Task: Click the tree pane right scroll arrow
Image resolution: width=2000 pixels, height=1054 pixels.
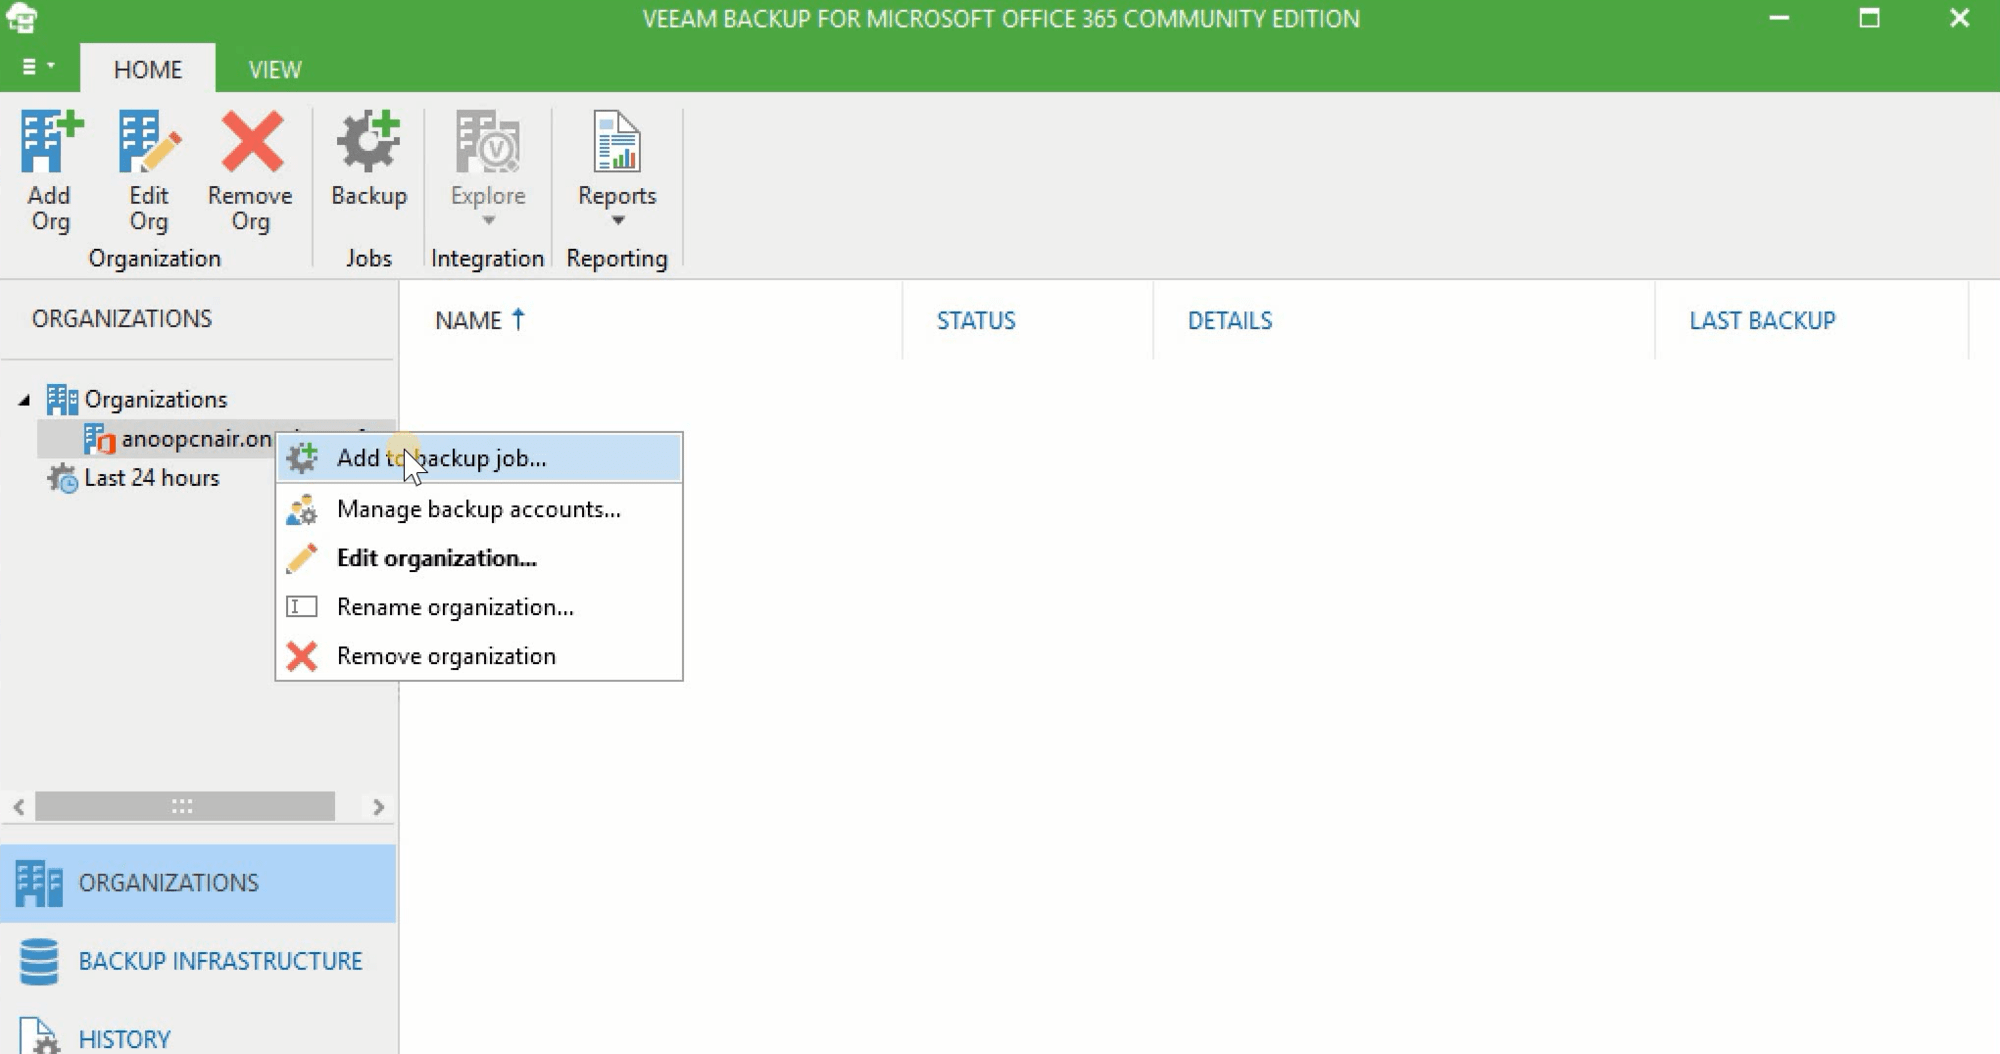Action: coord(378,806)
